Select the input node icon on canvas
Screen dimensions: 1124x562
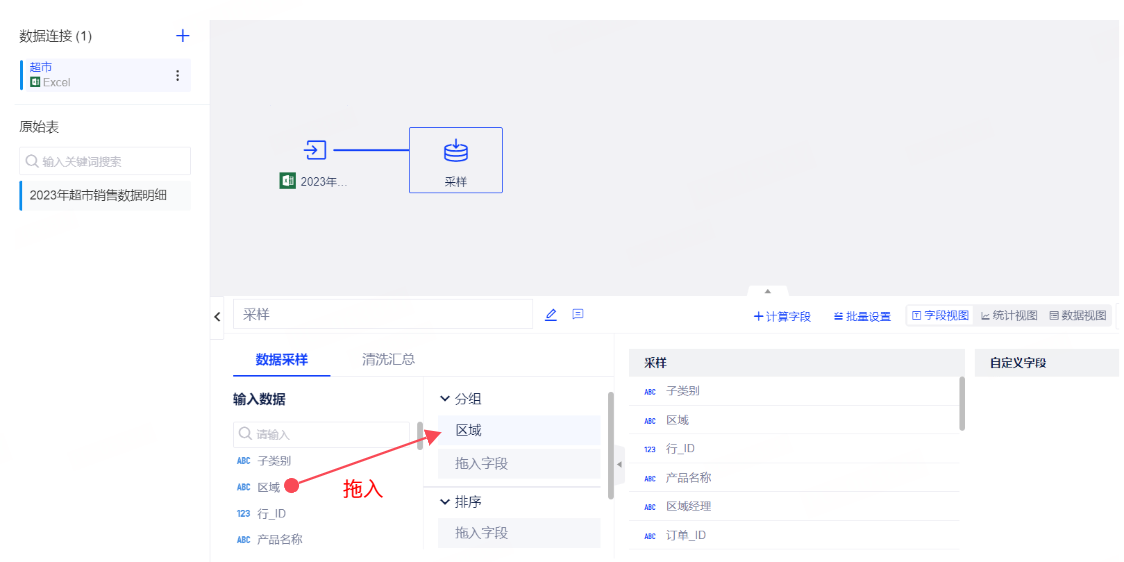tap(315, 151)
